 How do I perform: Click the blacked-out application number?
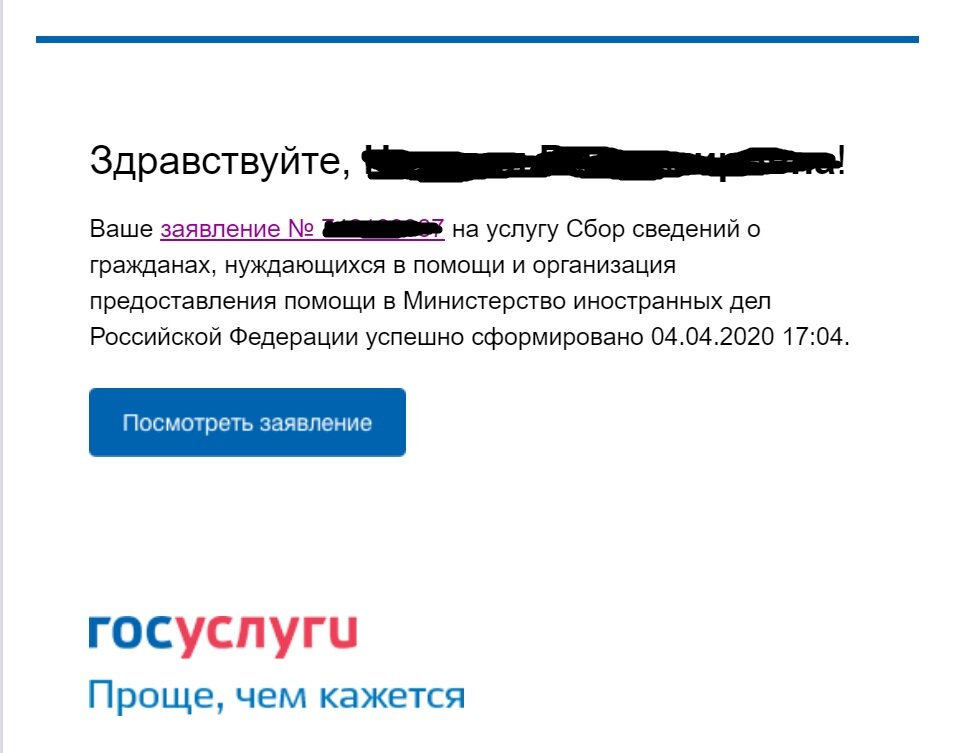coord(383,229)
